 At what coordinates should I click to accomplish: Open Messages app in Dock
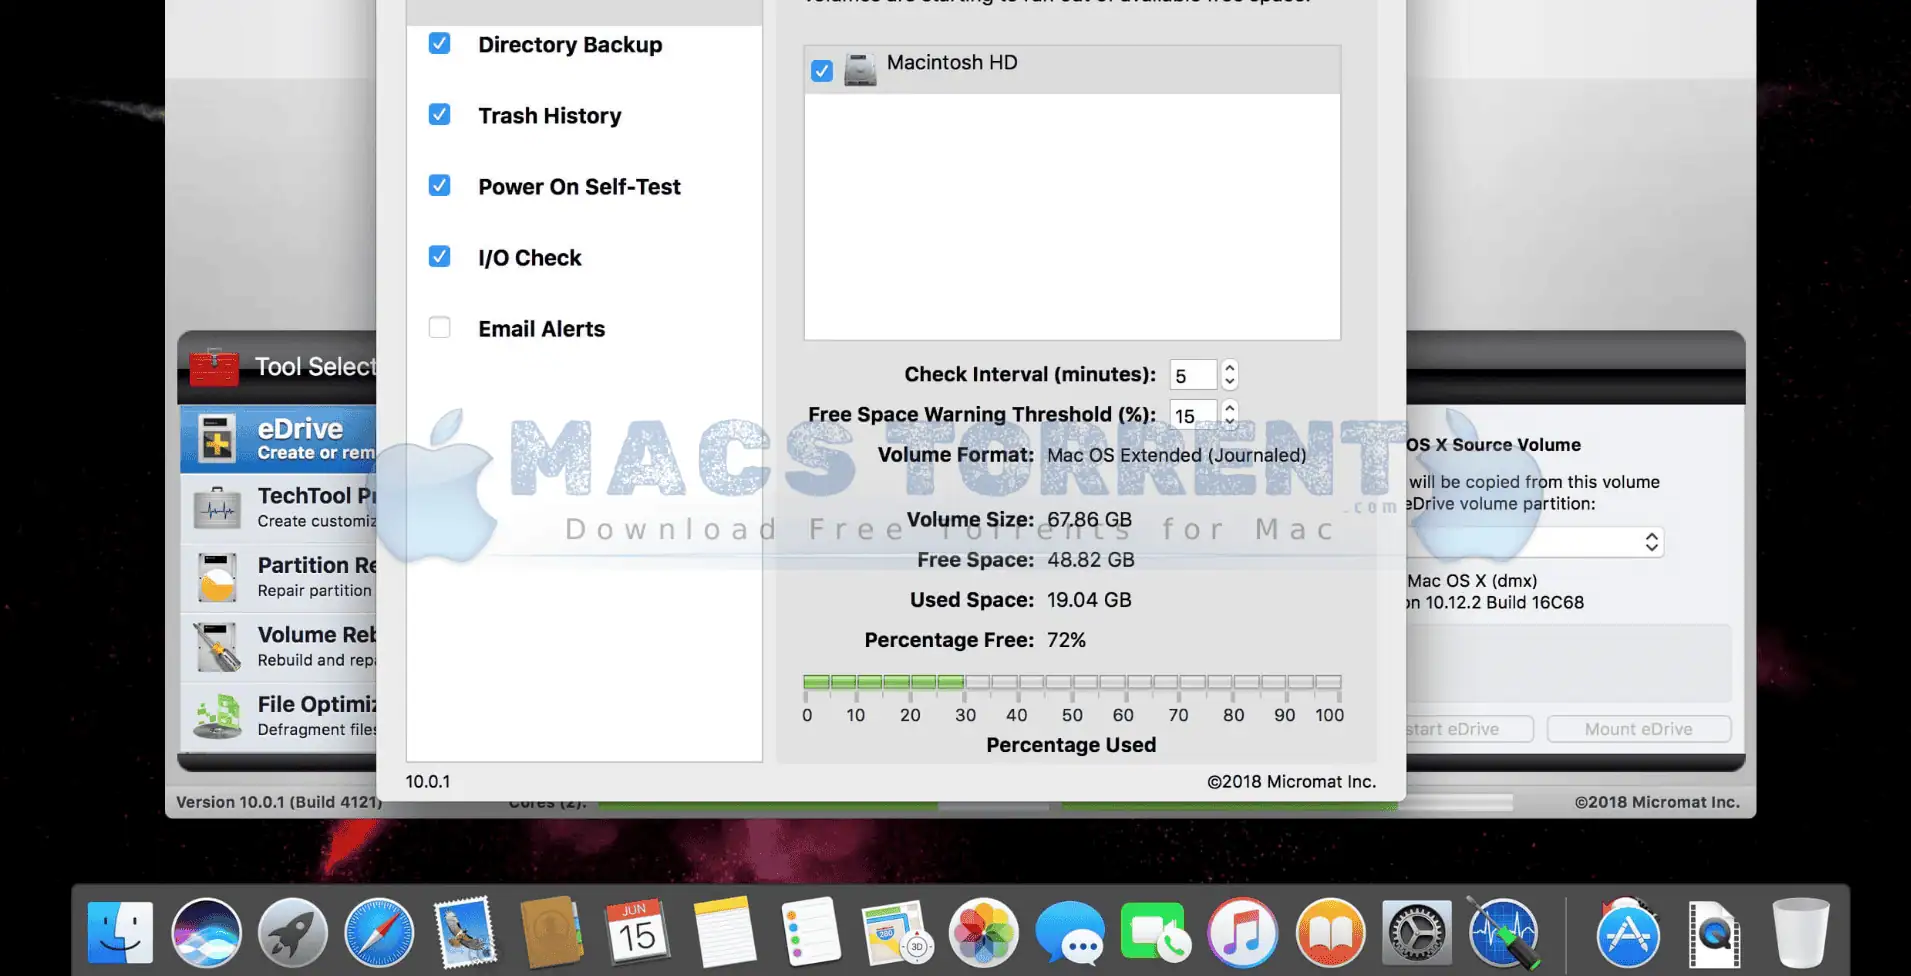click(x=1070, y=933)
